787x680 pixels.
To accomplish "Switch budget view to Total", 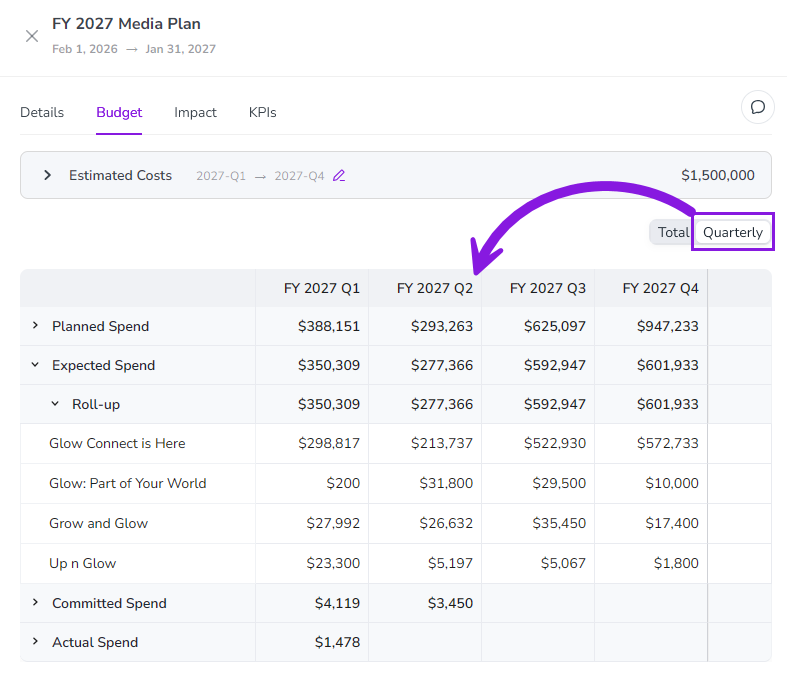I will point(673,232).
